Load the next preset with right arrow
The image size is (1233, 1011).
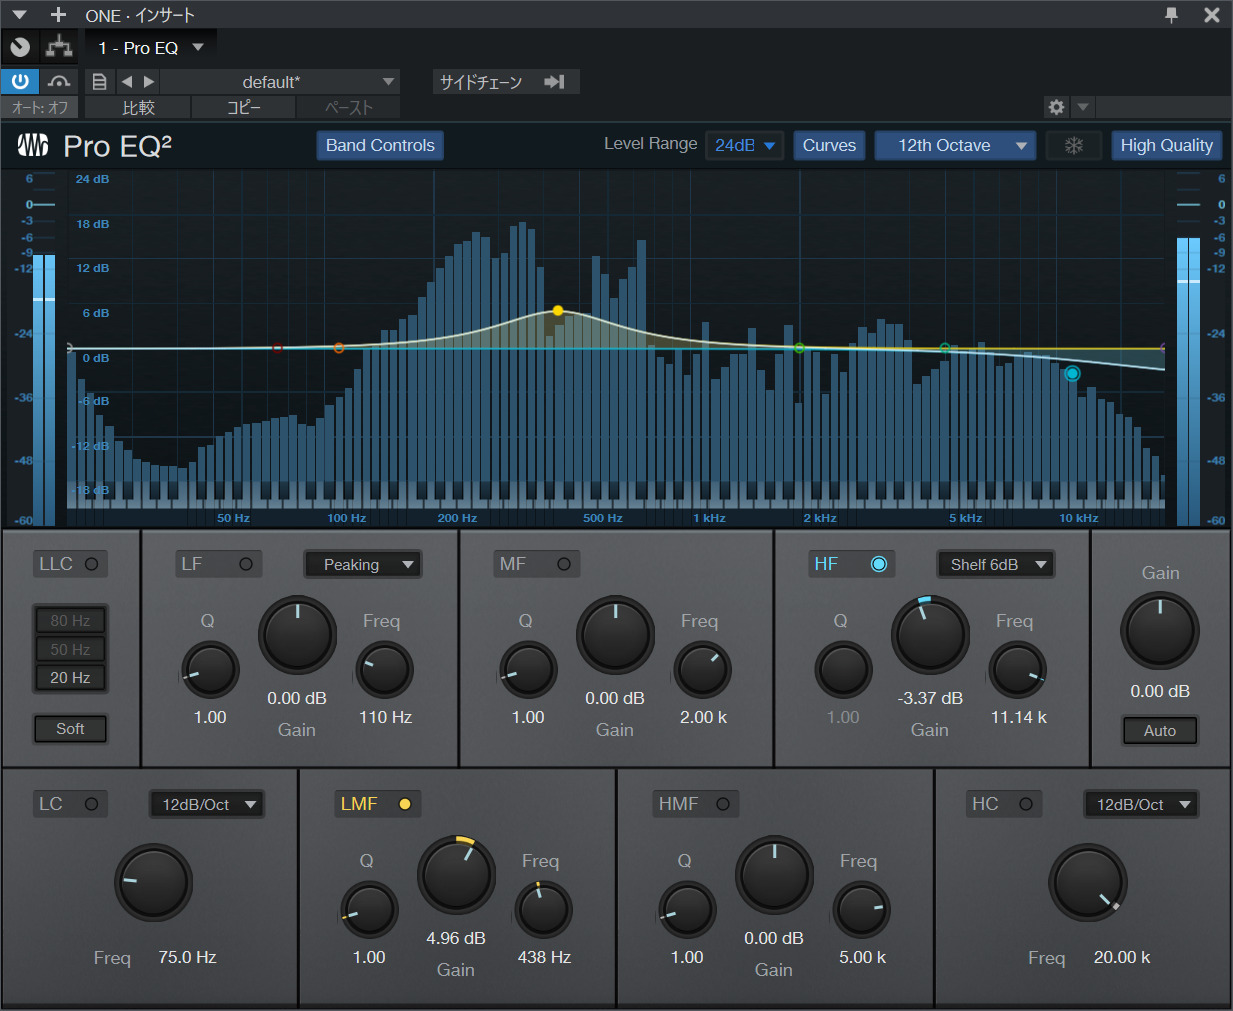pyautogui.click(x=149, y=82)
